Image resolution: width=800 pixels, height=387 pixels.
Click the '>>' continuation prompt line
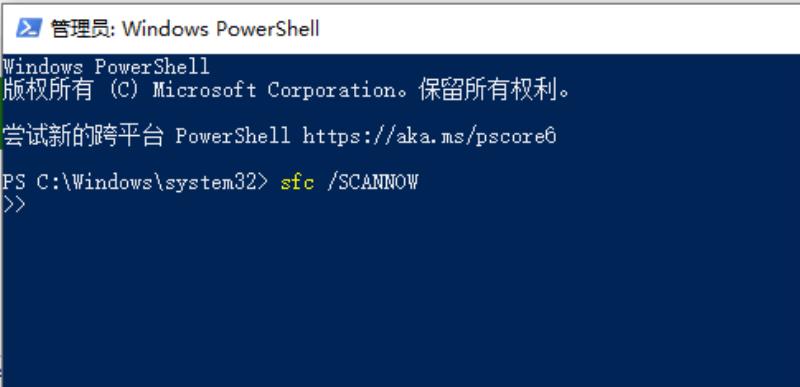click(14, 204)
